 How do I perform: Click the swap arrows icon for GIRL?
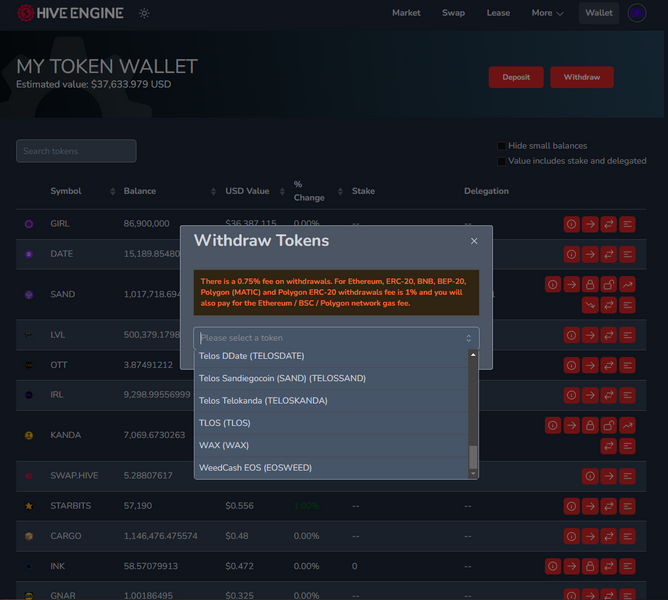tap(609, 224)
